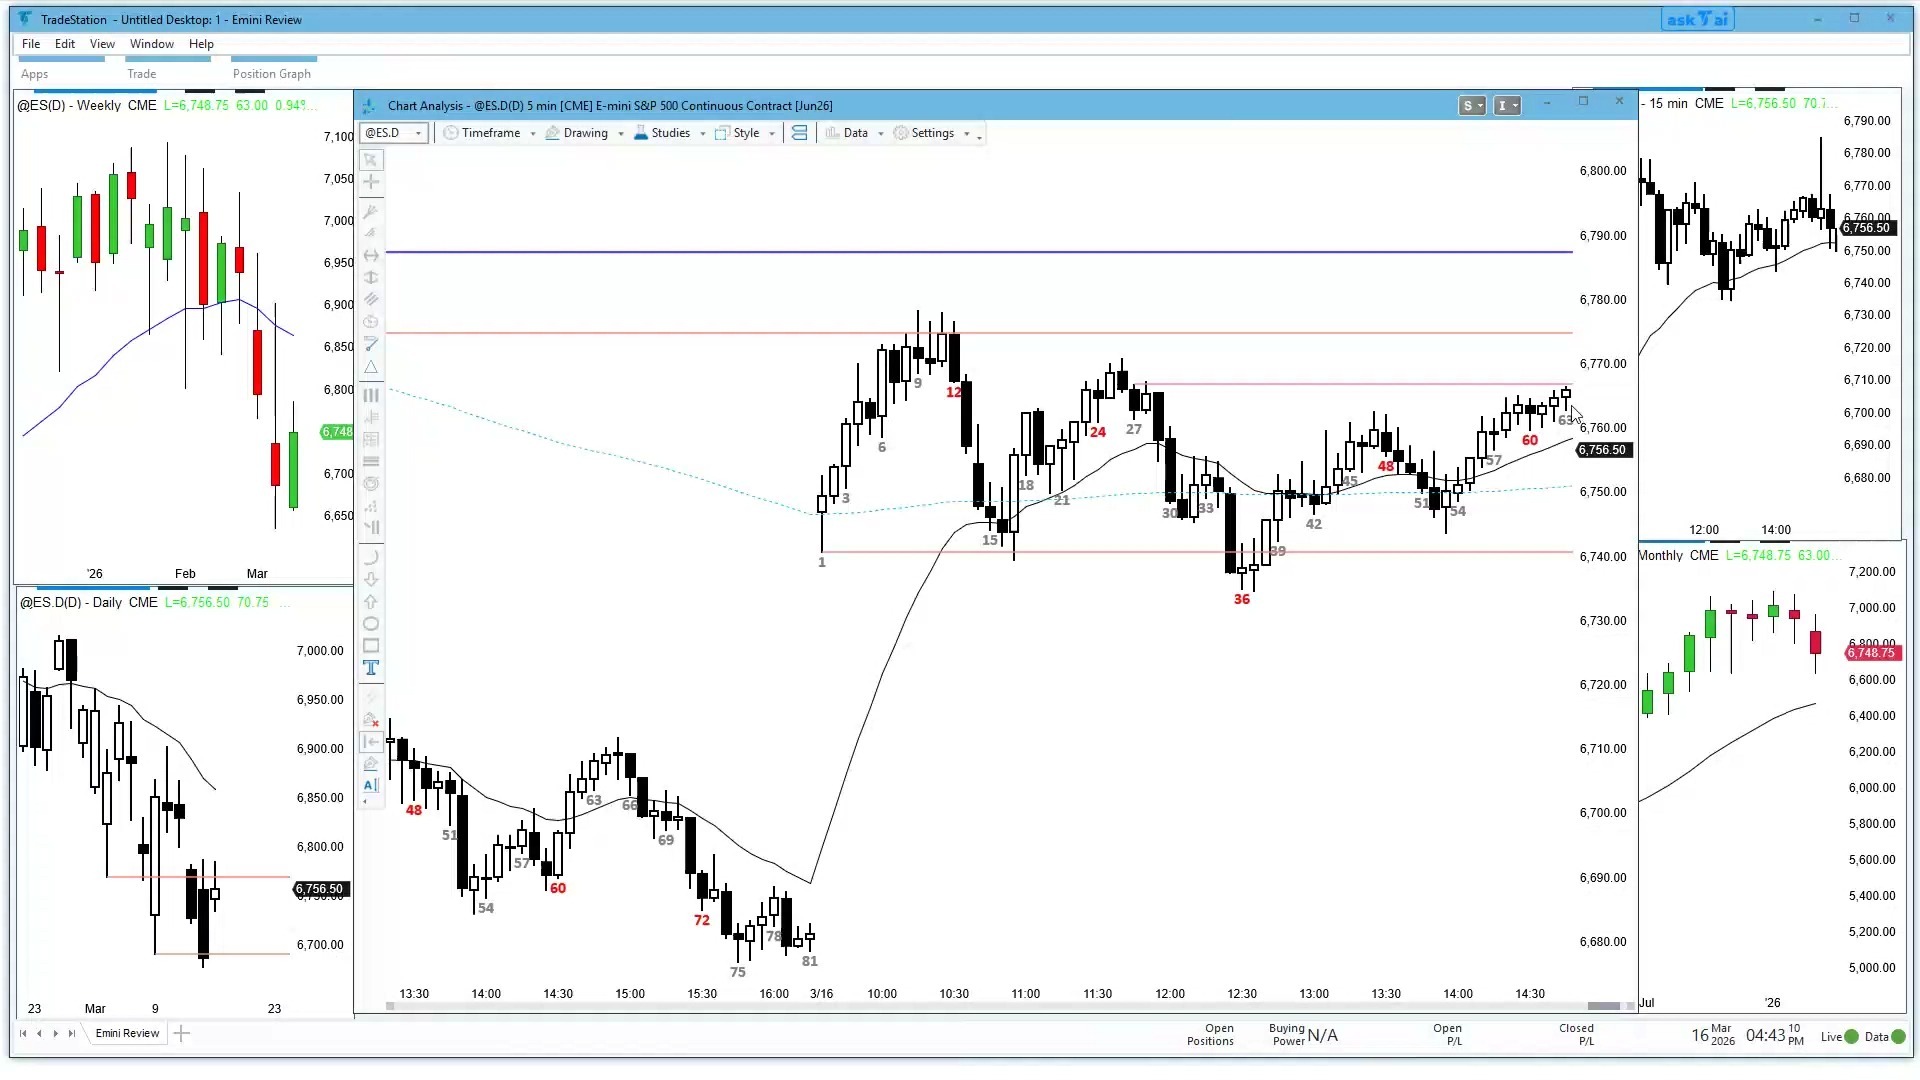
Task: Click the left-arrow-to-bar drawing toolbar icon
Action: (371, 742)
